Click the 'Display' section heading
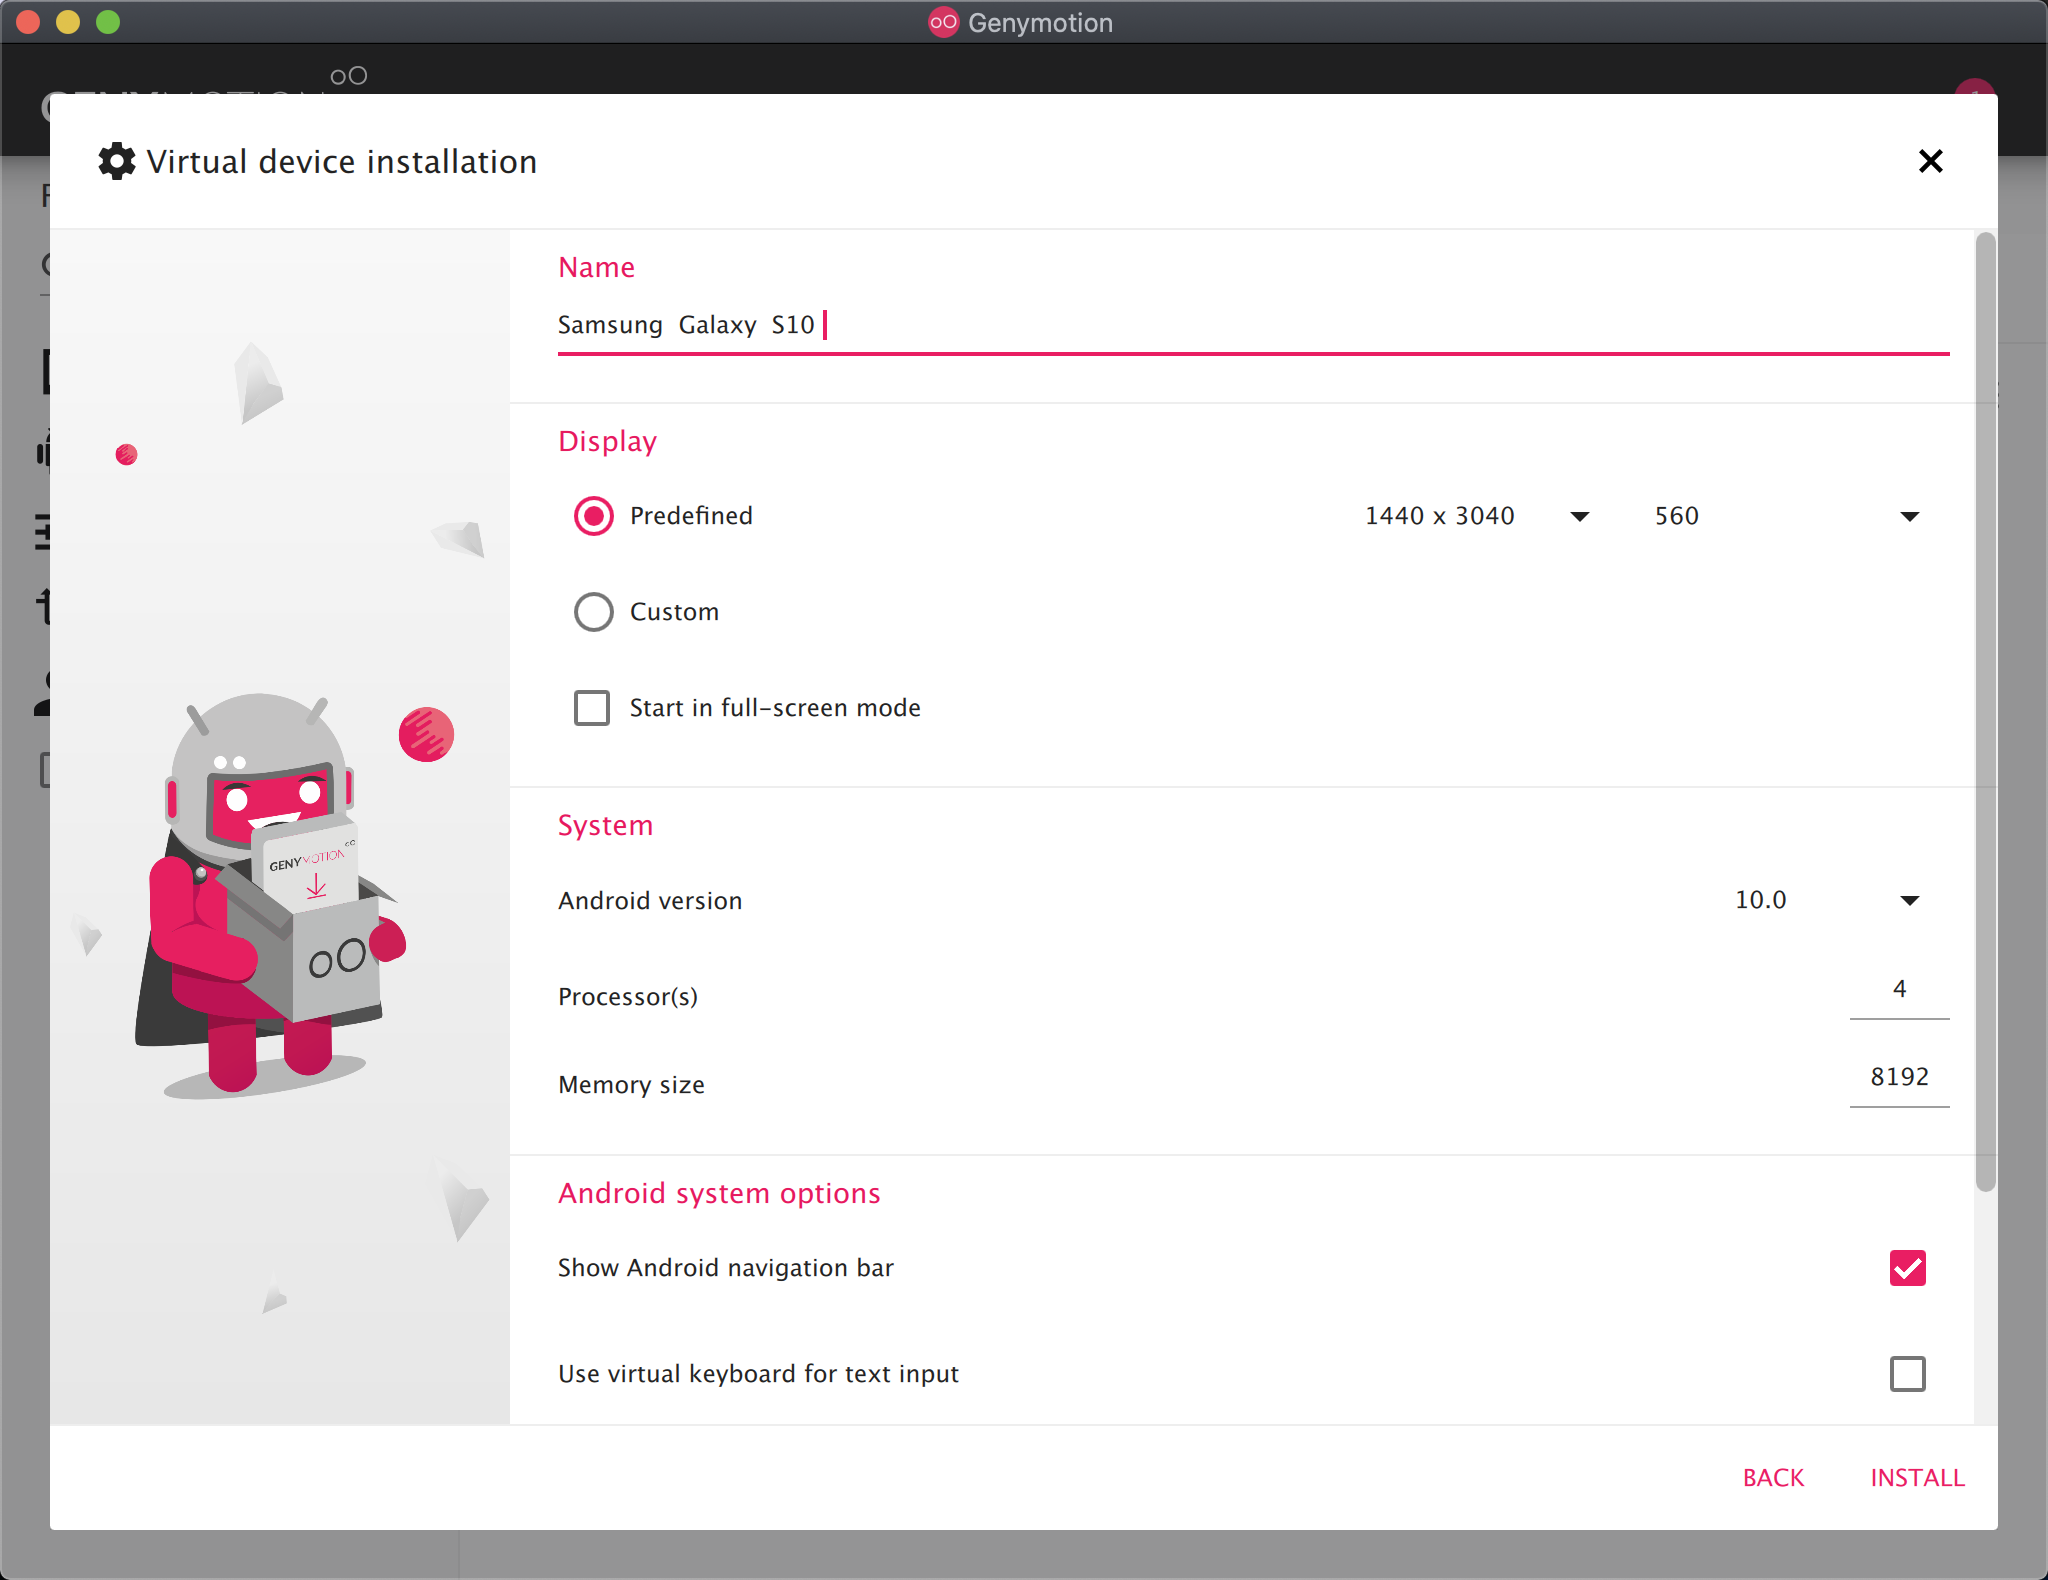Image resolution: width=2048 pixels, height=1580 pixels. click(607, 442)
